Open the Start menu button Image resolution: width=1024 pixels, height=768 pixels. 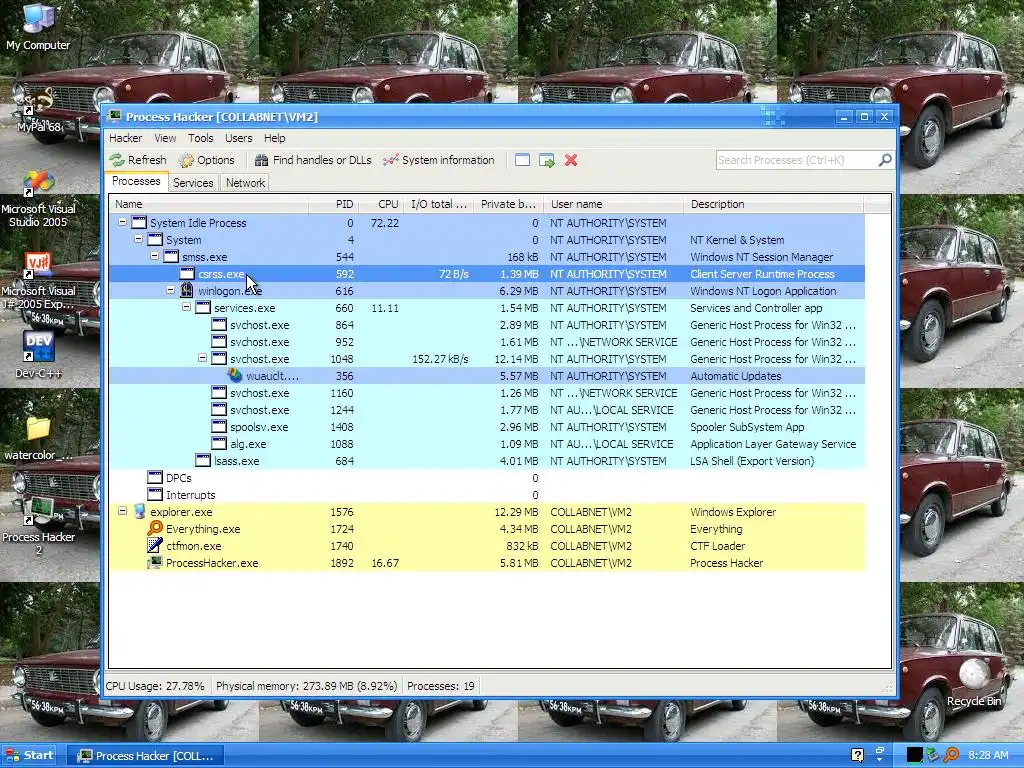pos(29,756)
